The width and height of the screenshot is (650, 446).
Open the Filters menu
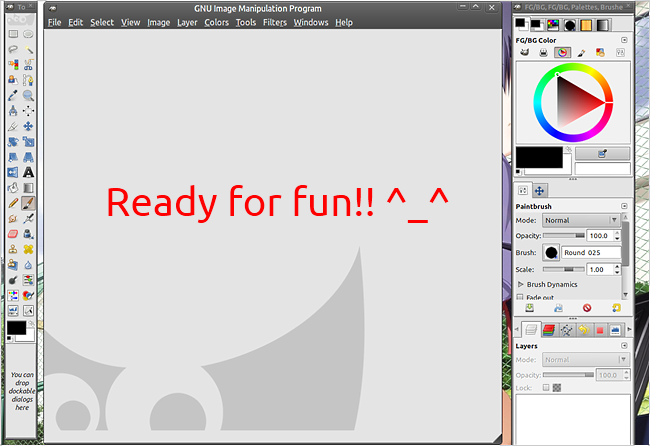tap(274, 22)
